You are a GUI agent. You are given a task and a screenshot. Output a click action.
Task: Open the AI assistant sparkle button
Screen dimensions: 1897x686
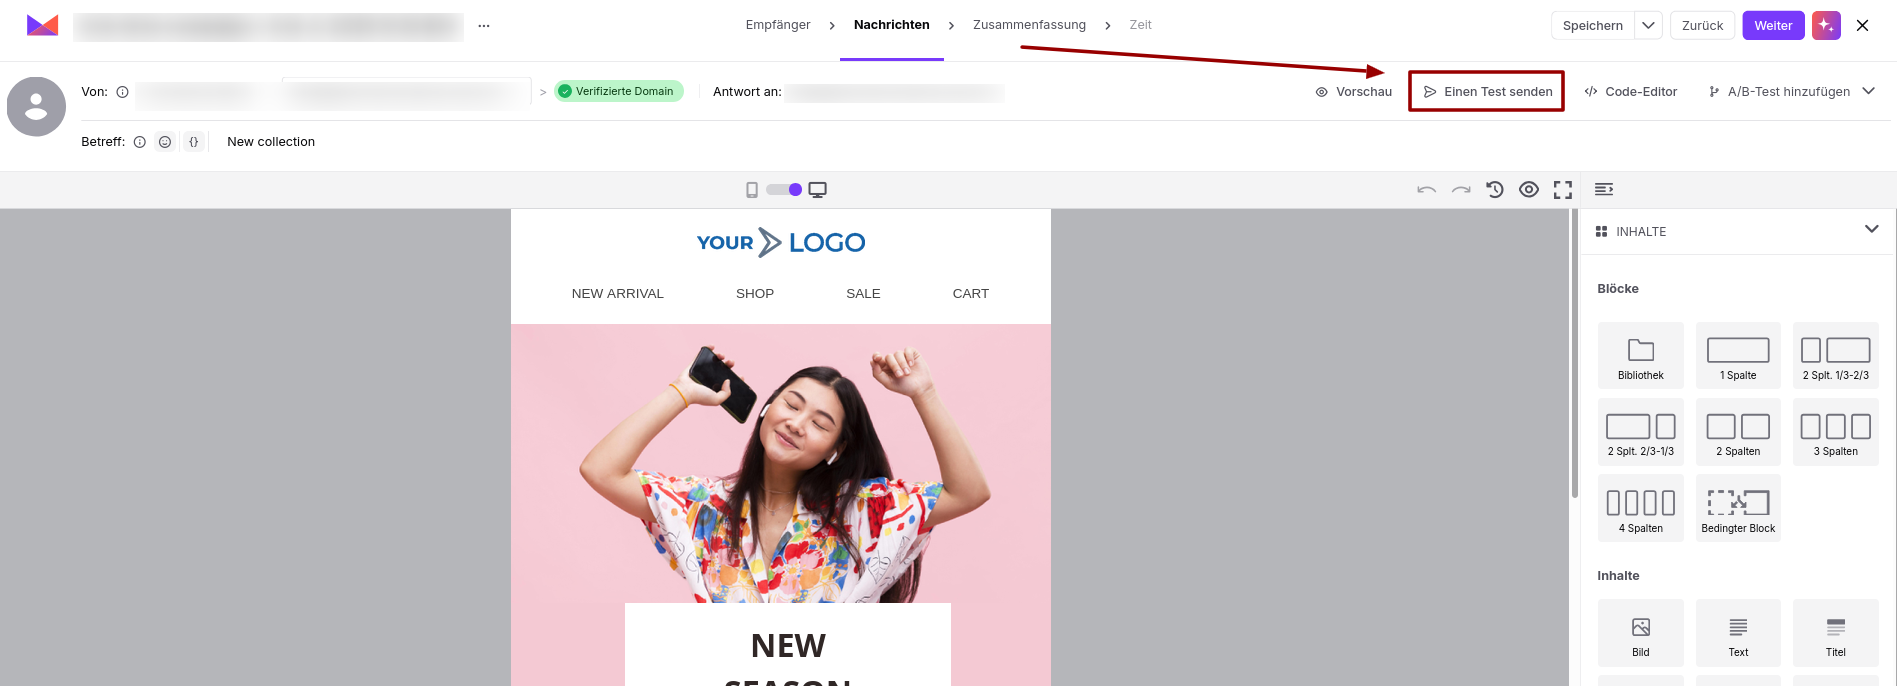click(1826, 25)
